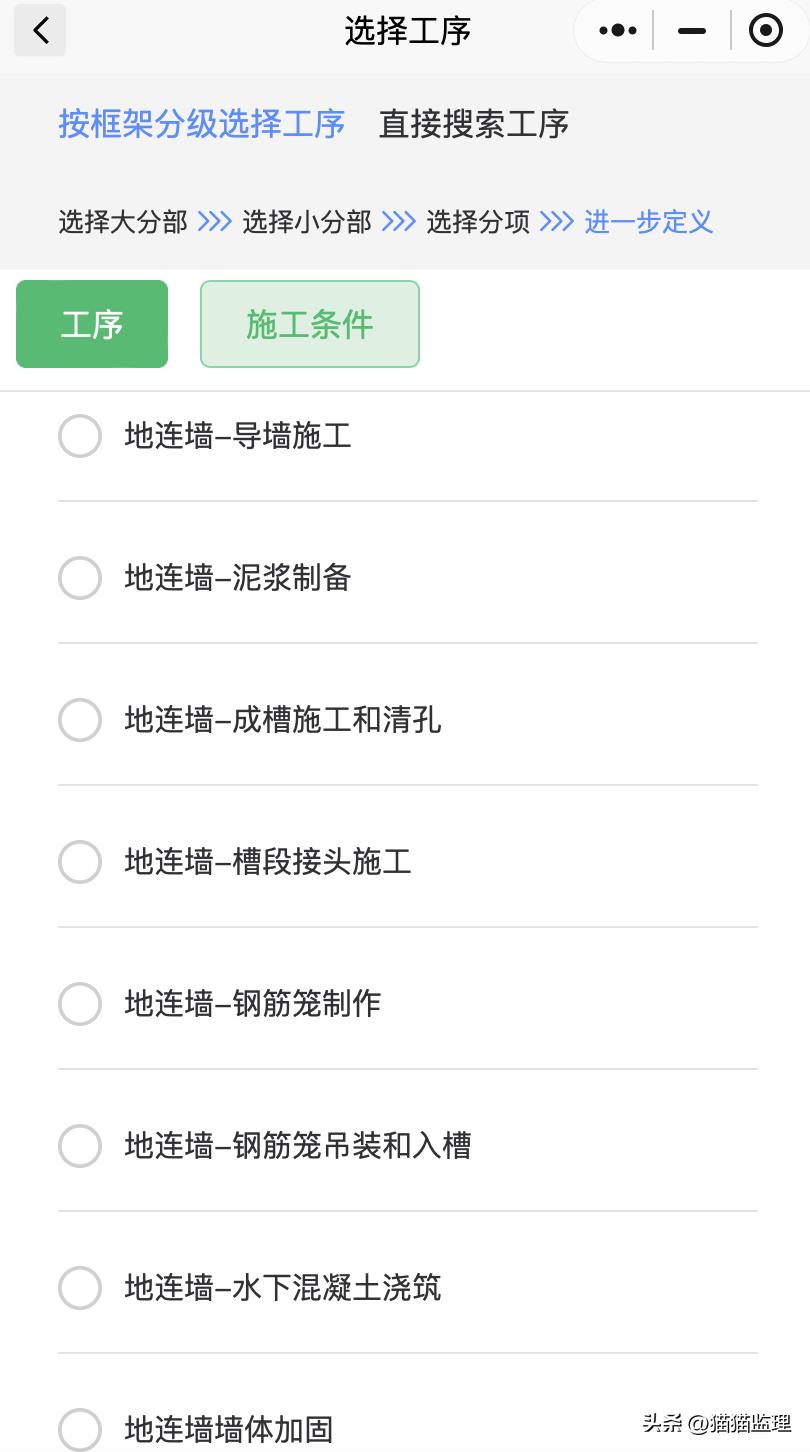This screenshot has height=1452, width=810.
Task: Select 地连墙–导墙施工 radio option
Action: 80,436
